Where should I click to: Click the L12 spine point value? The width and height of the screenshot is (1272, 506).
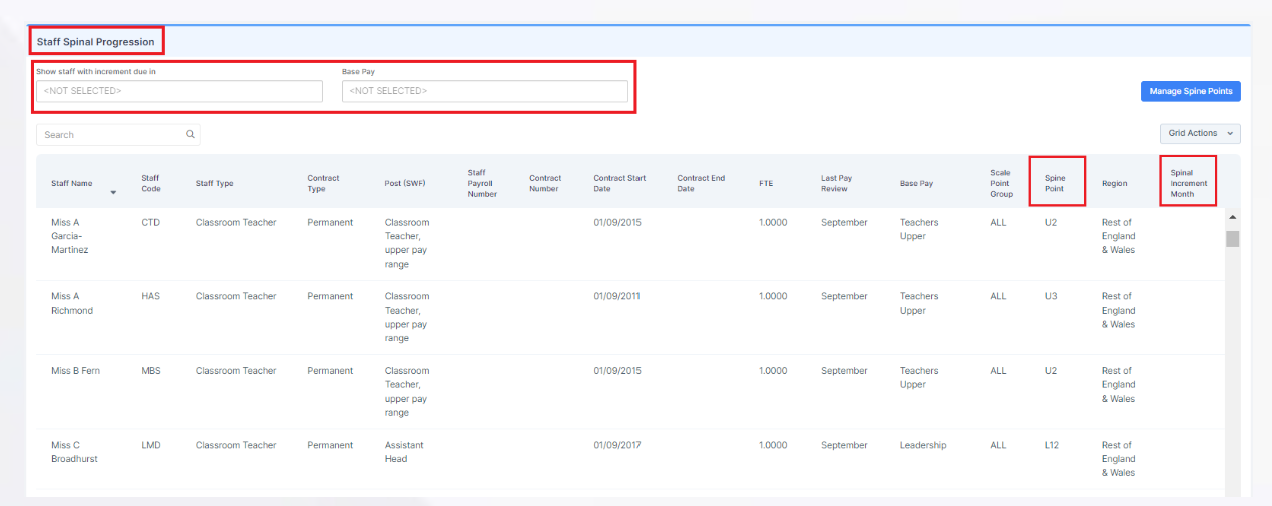(x=1051, y=445)
